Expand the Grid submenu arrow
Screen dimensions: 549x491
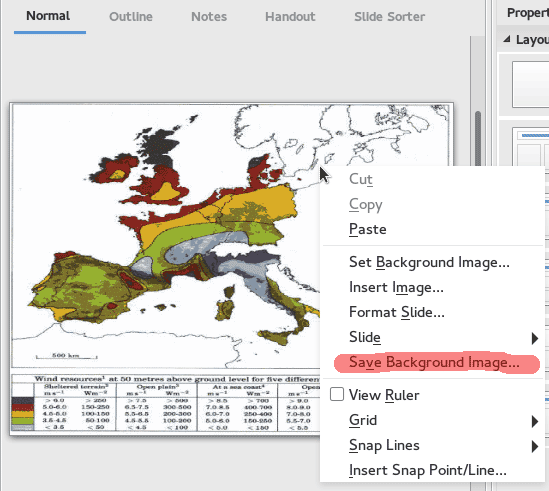click(x=534, y=421)
